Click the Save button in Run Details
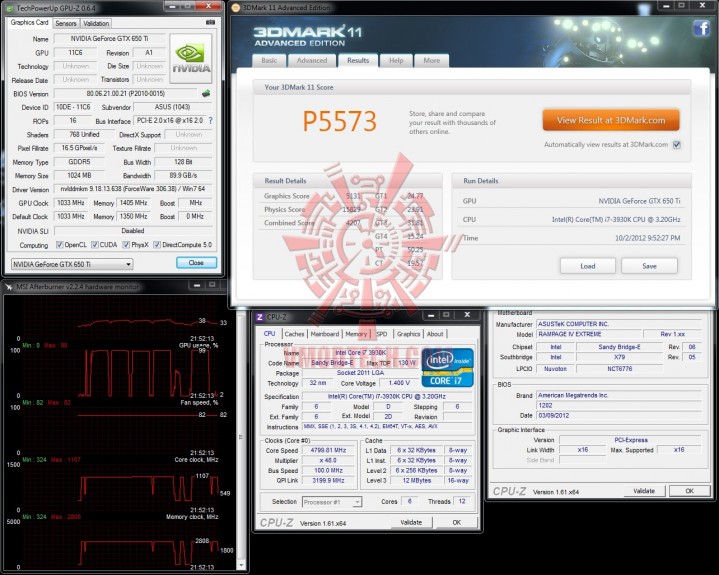Viewport: 719px width, 575px height. (x=649, y=266)
